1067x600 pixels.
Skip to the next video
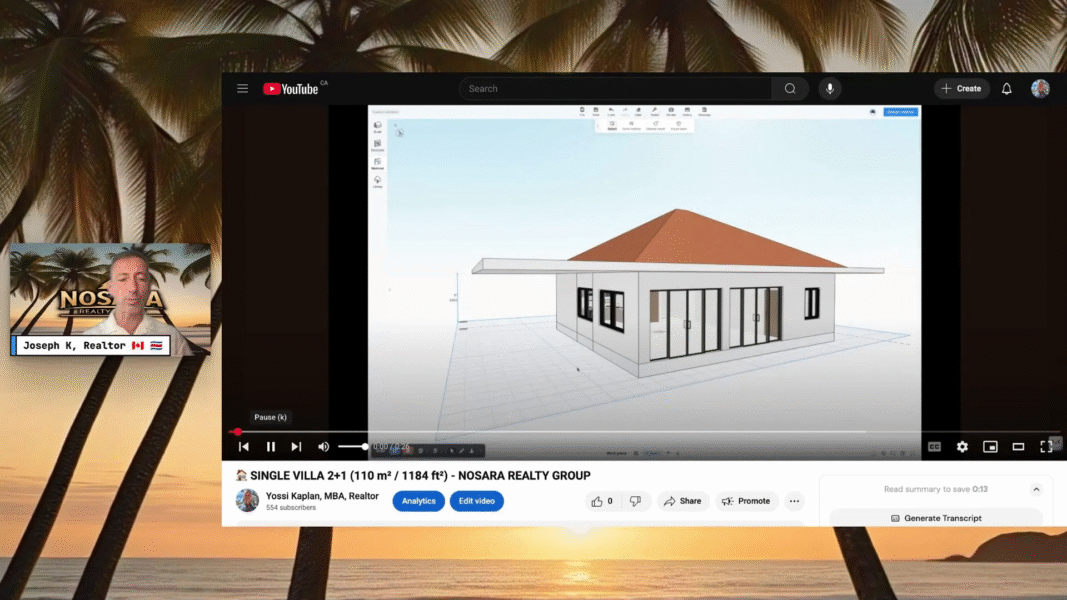click(296, 447)
